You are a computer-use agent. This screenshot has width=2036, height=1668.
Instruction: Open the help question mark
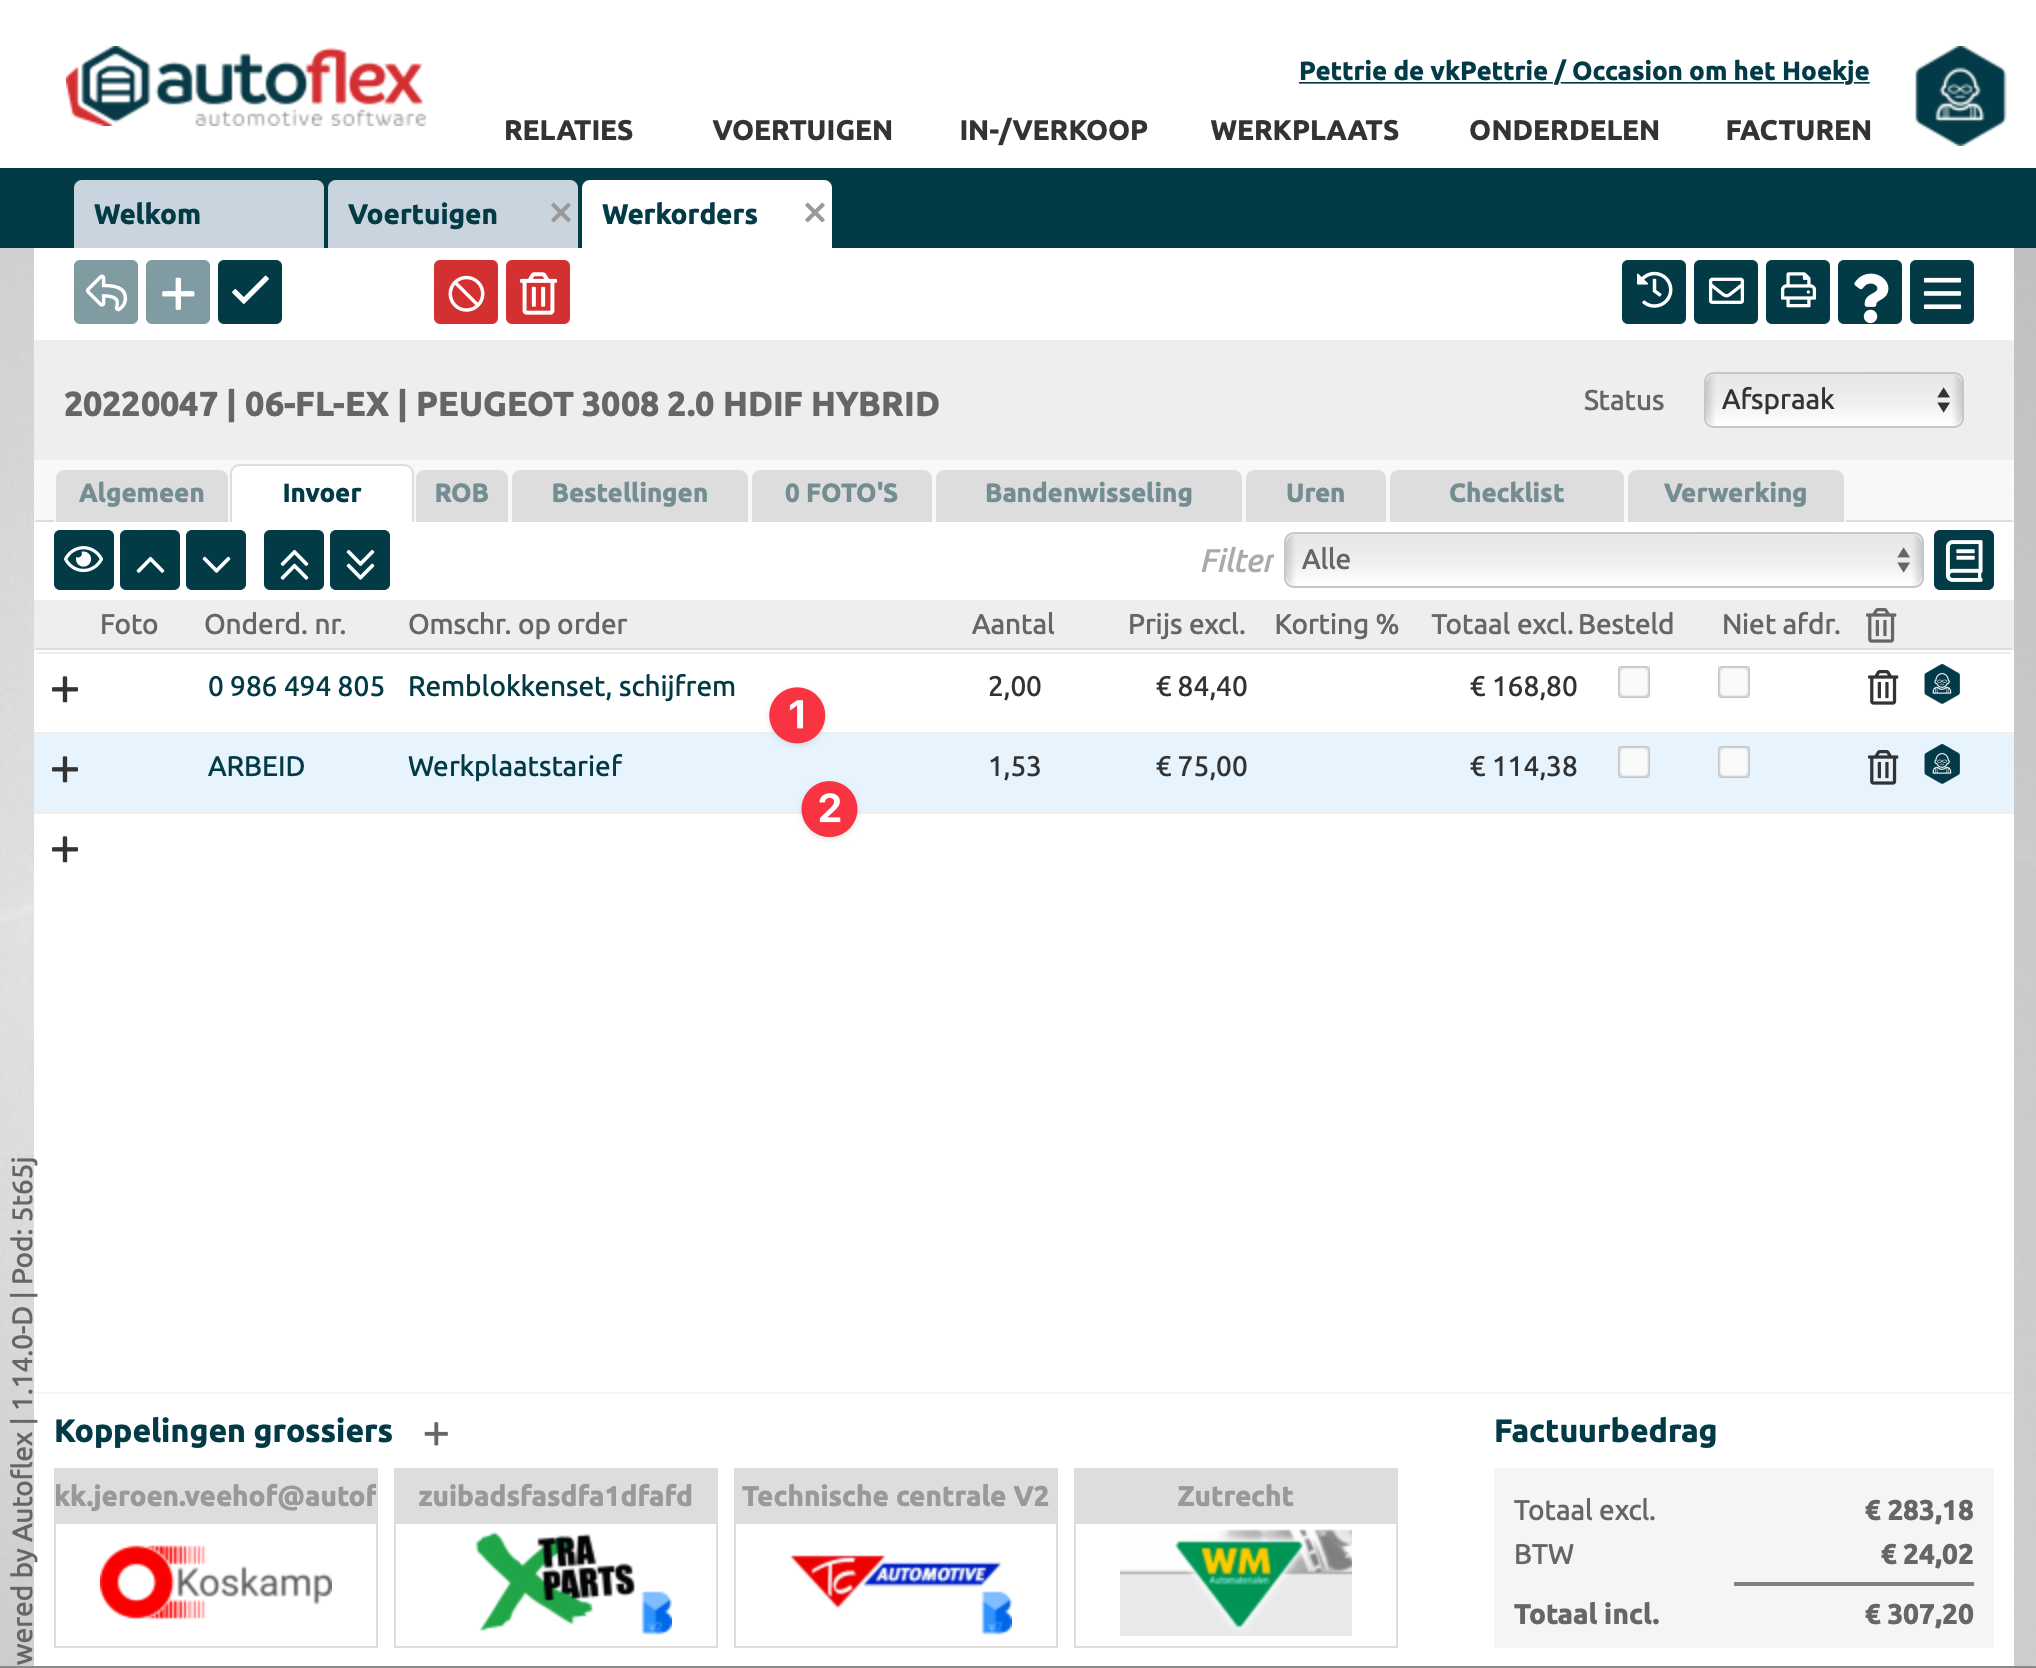coord(1869,292)
